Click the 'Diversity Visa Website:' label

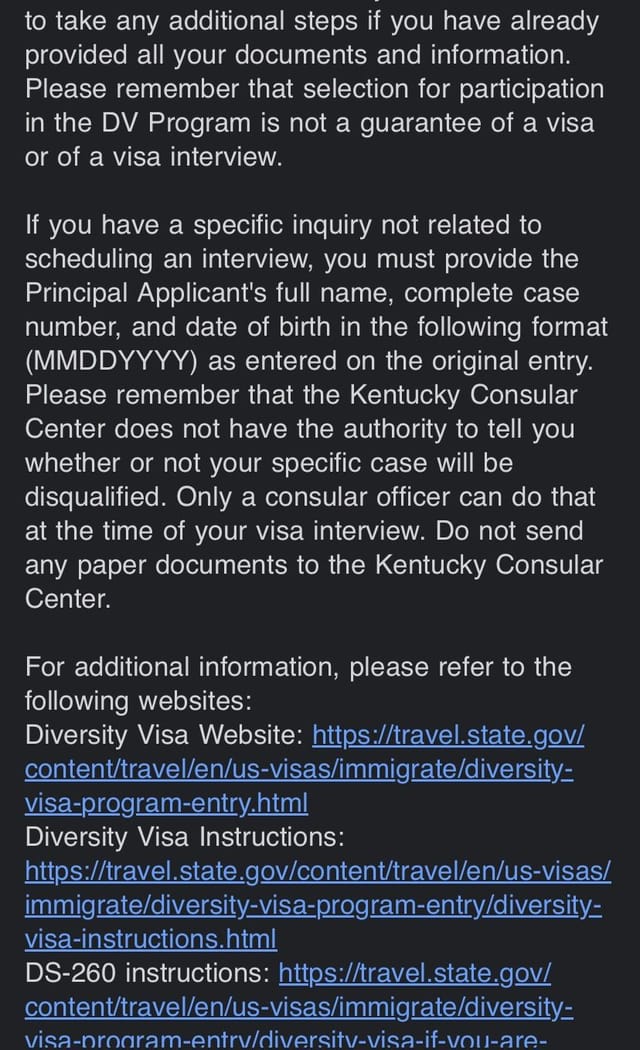coord(164,735)
